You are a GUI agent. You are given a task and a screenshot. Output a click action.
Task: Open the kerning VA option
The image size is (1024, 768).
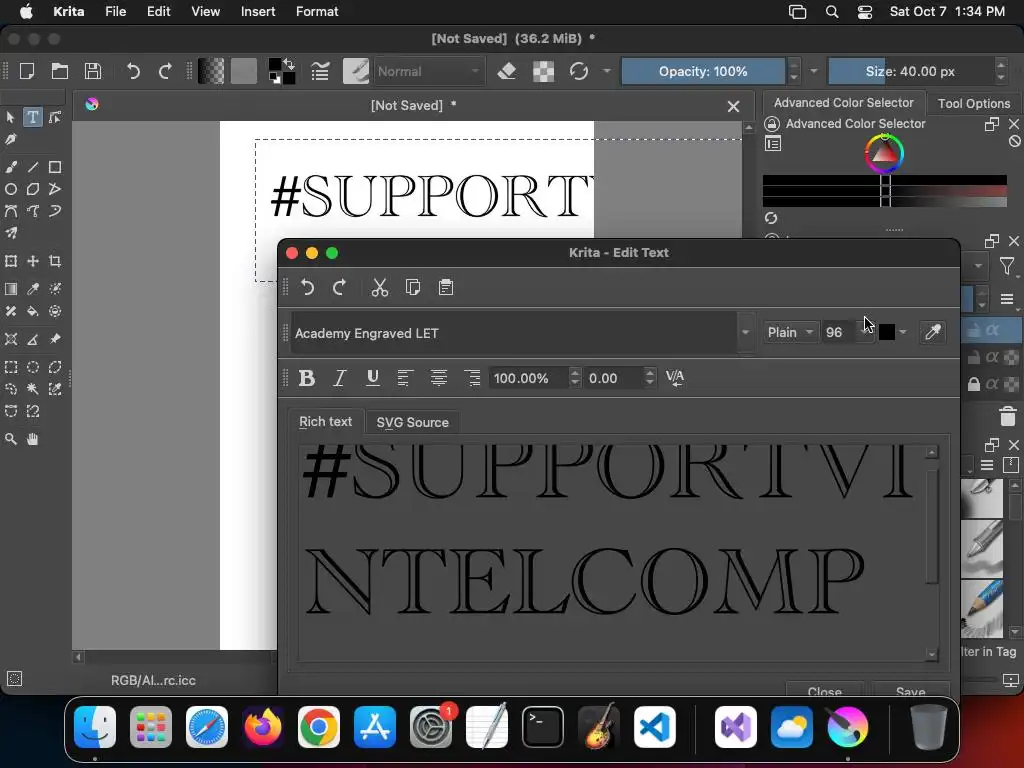675,377
